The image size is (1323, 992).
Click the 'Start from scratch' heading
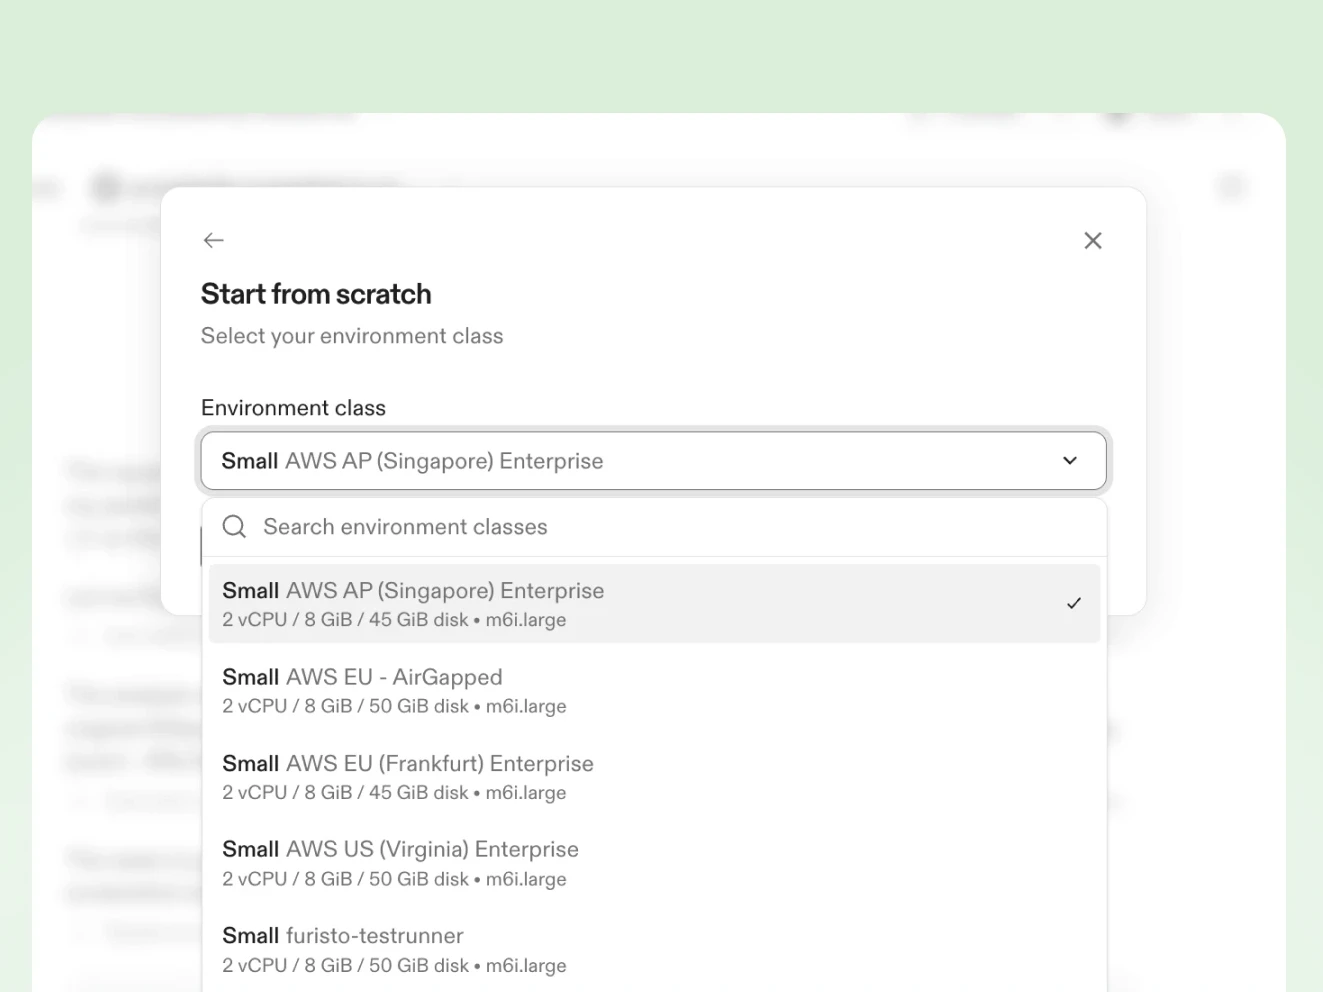point(316,294)
